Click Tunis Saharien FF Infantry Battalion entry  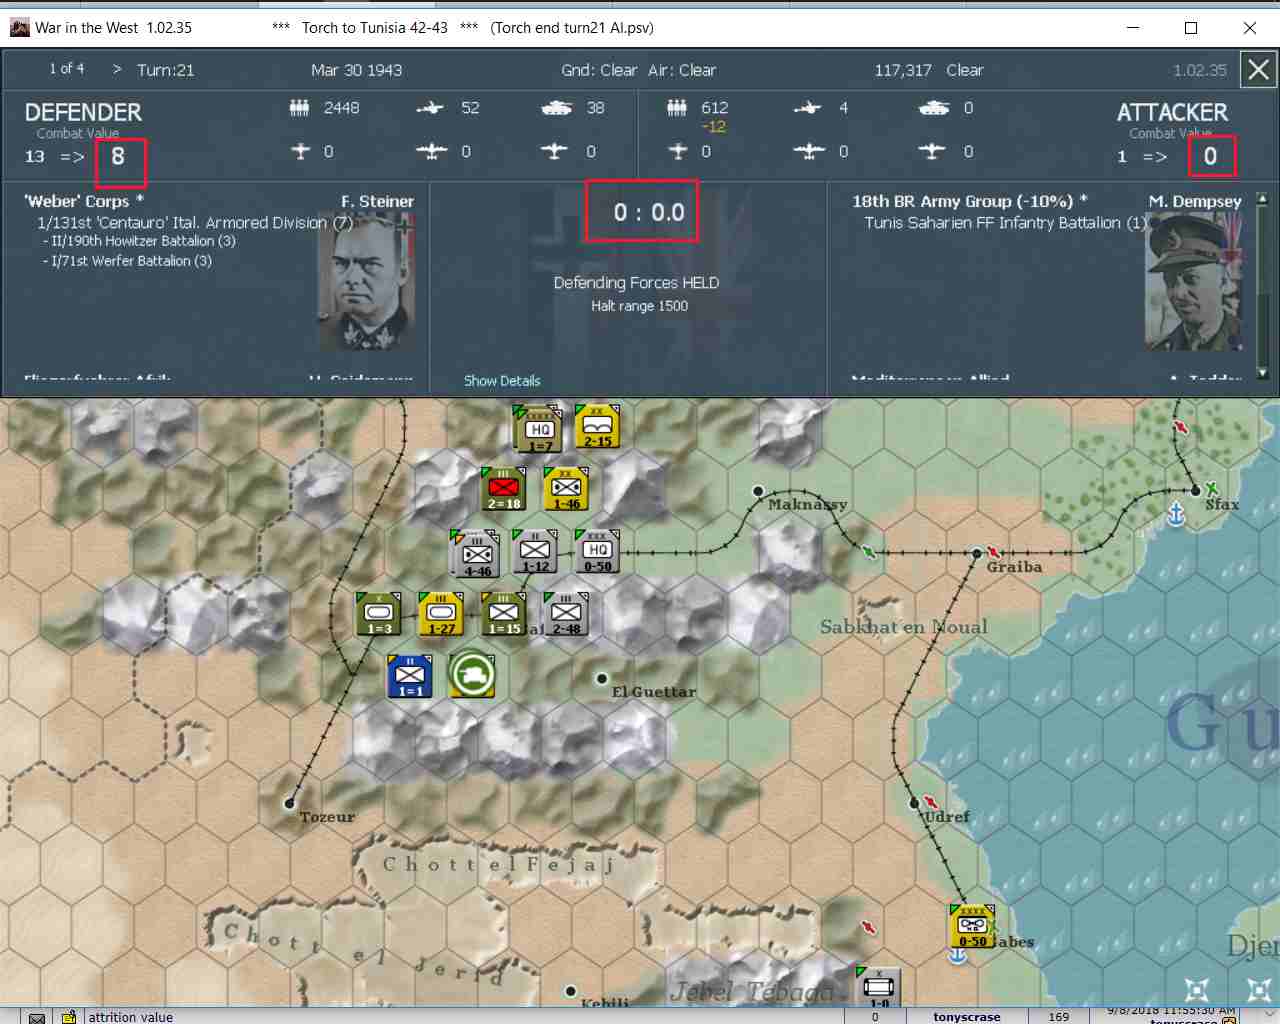[x=1007, y=223]
